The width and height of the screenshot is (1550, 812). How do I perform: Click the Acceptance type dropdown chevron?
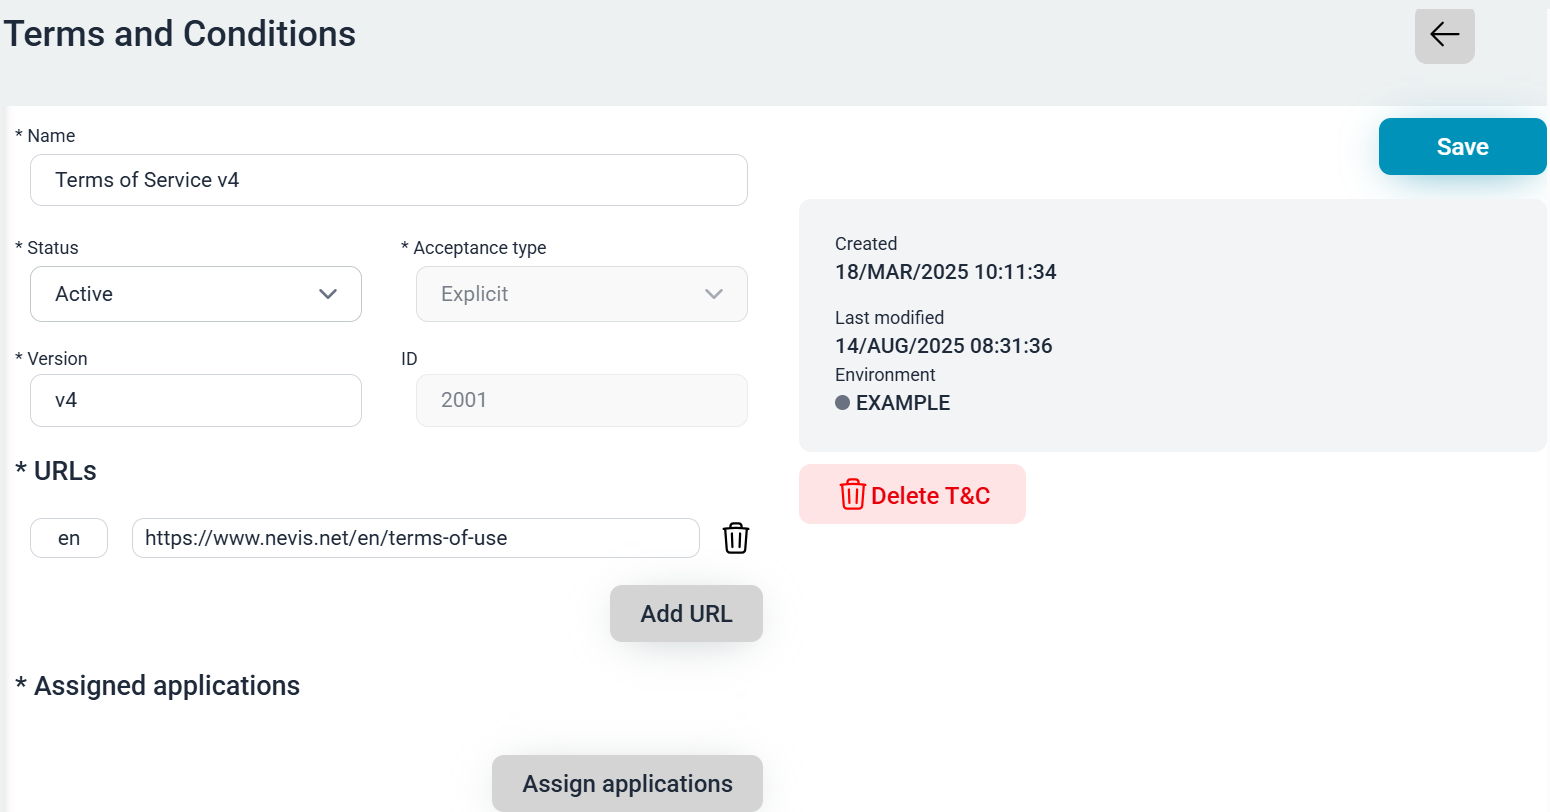point(714,294)
